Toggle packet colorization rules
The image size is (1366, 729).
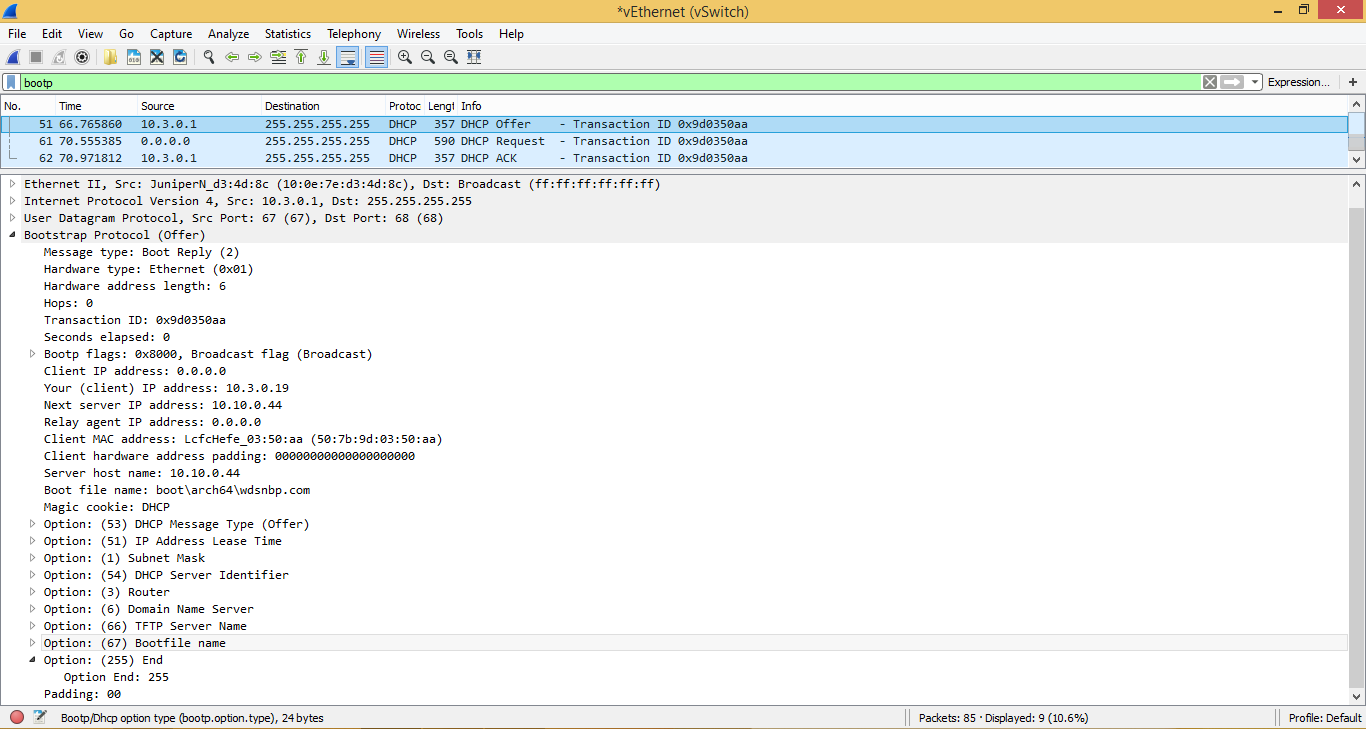[377, 57]
